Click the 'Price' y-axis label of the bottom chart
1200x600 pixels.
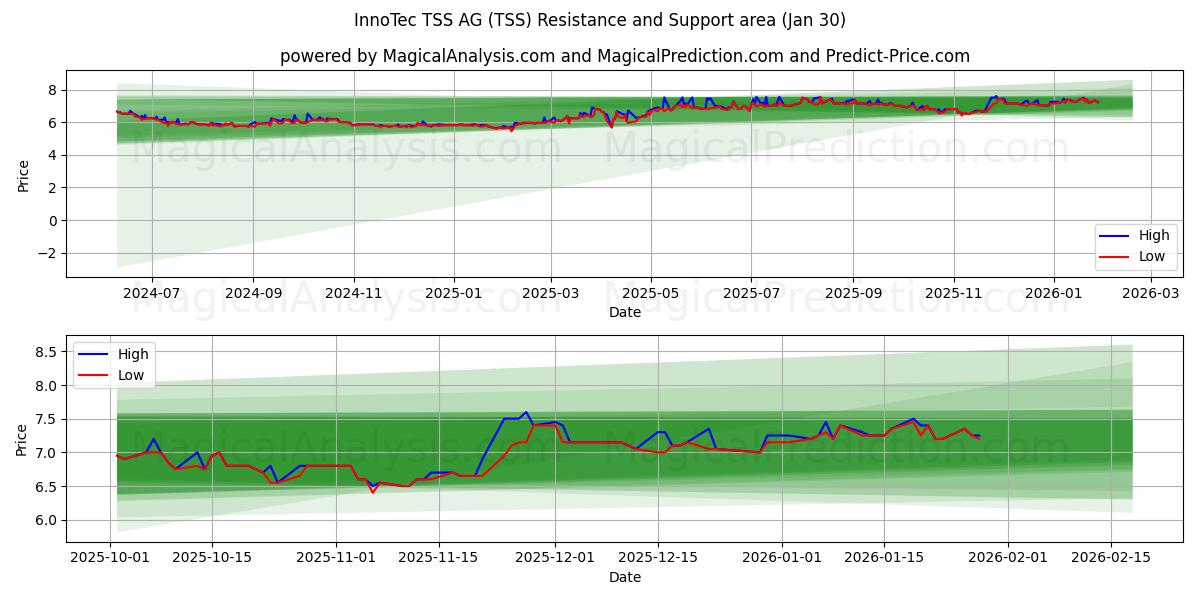(23, 438)
